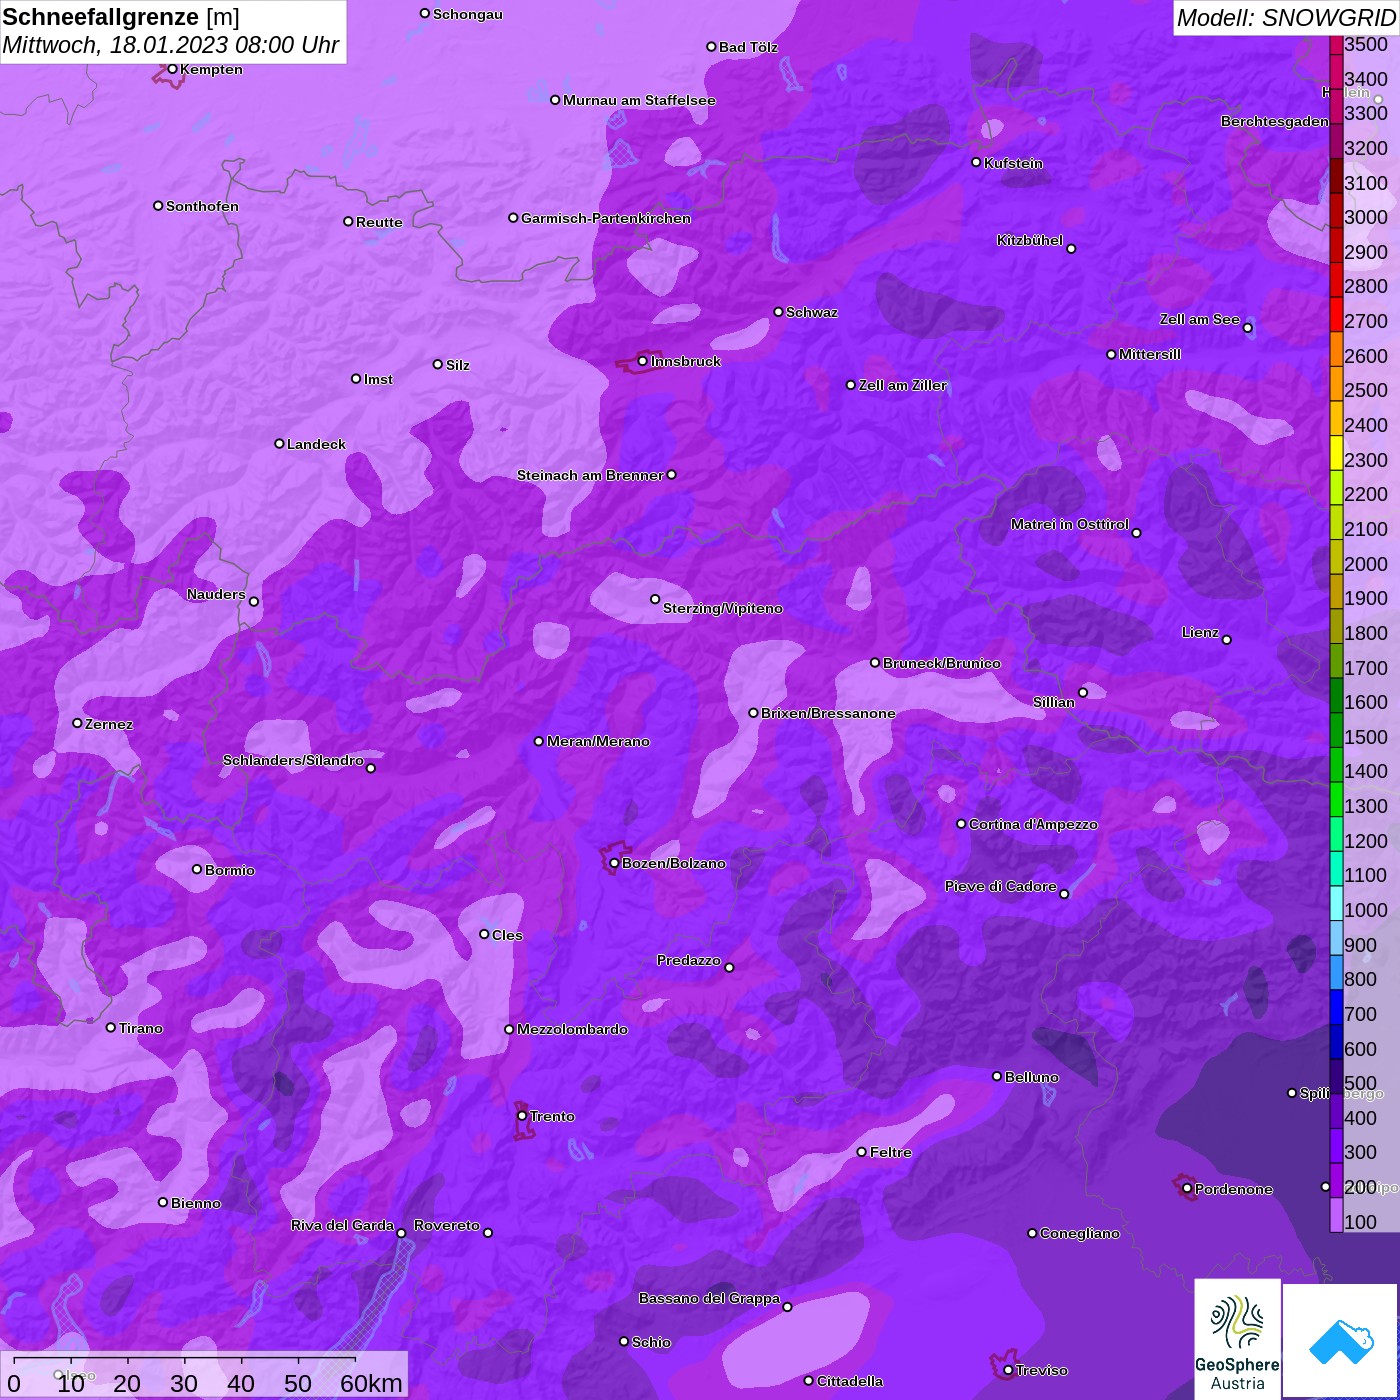Click the Nauders marker dot

(x=254, y=601)
